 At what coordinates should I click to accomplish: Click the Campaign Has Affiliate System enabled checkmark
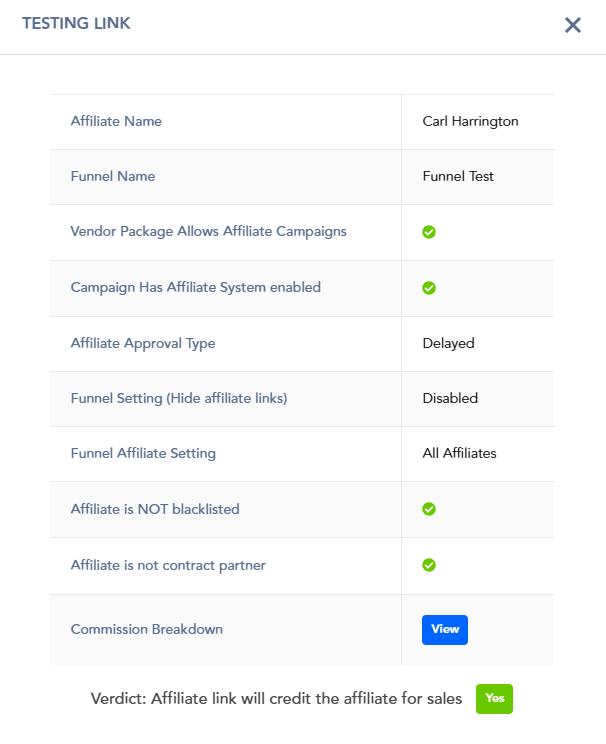click(x=429, y=288)
